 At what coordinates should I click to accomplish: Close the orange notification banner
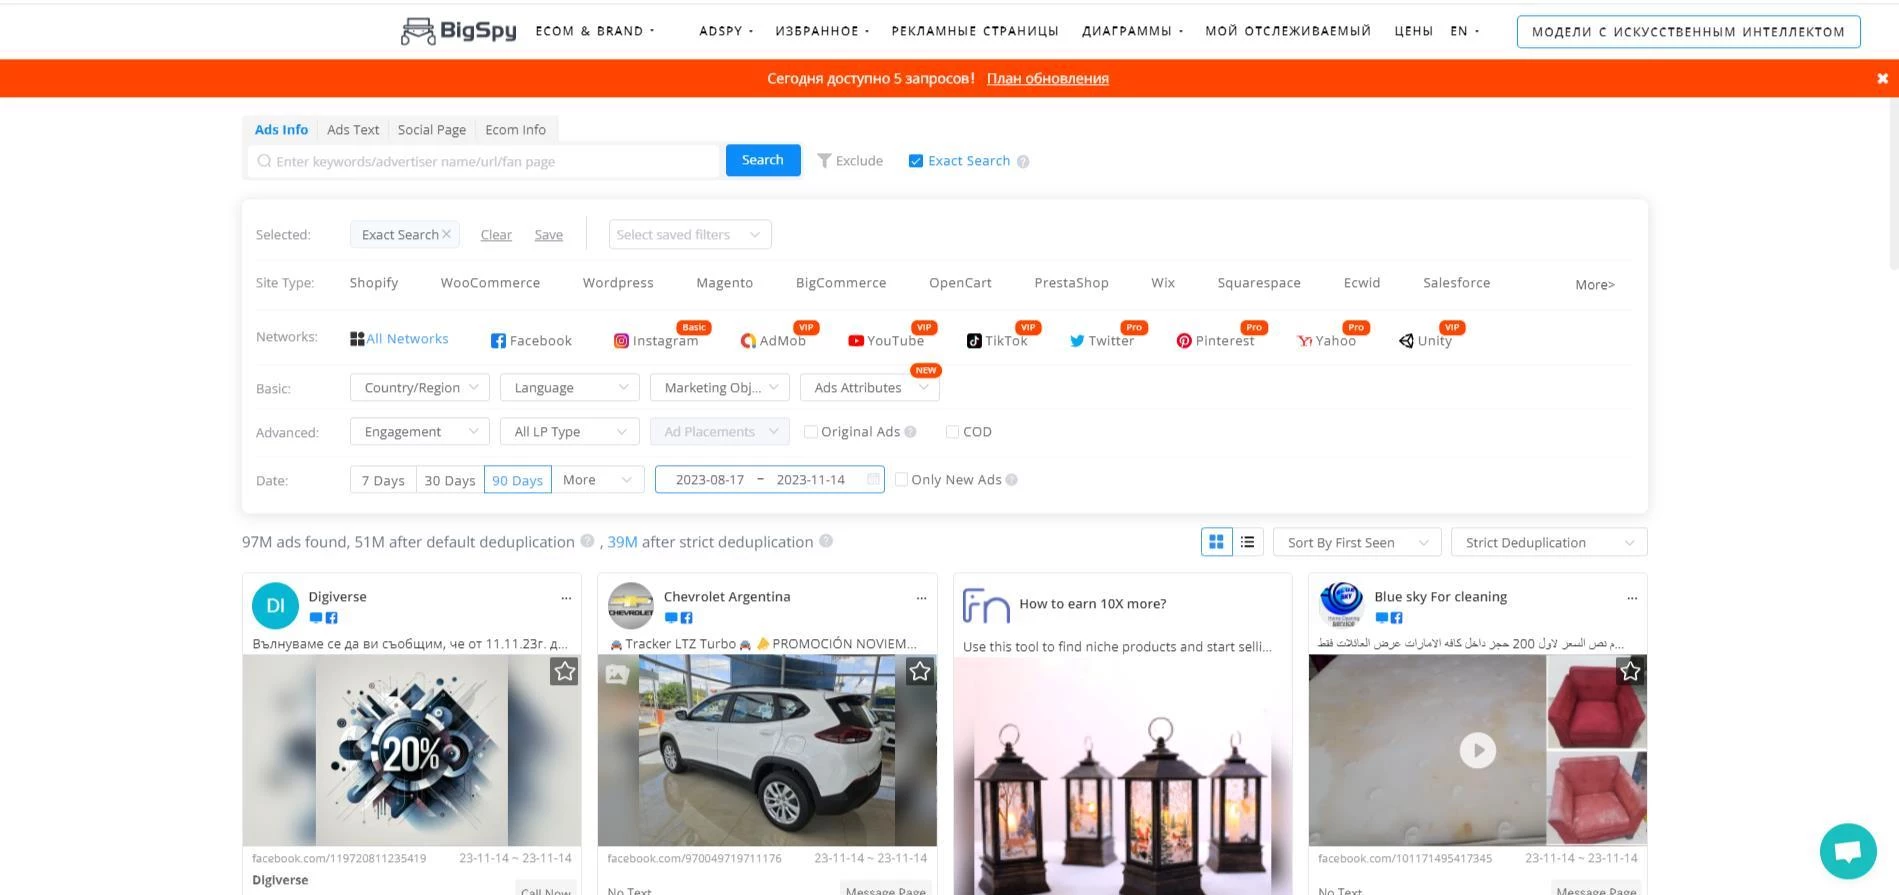1882,78
